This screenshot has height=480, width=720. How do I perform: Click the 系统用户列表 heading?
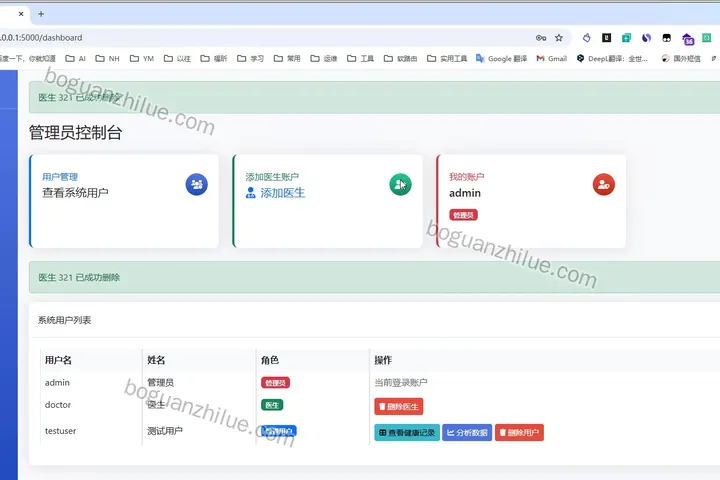[64, 320]
